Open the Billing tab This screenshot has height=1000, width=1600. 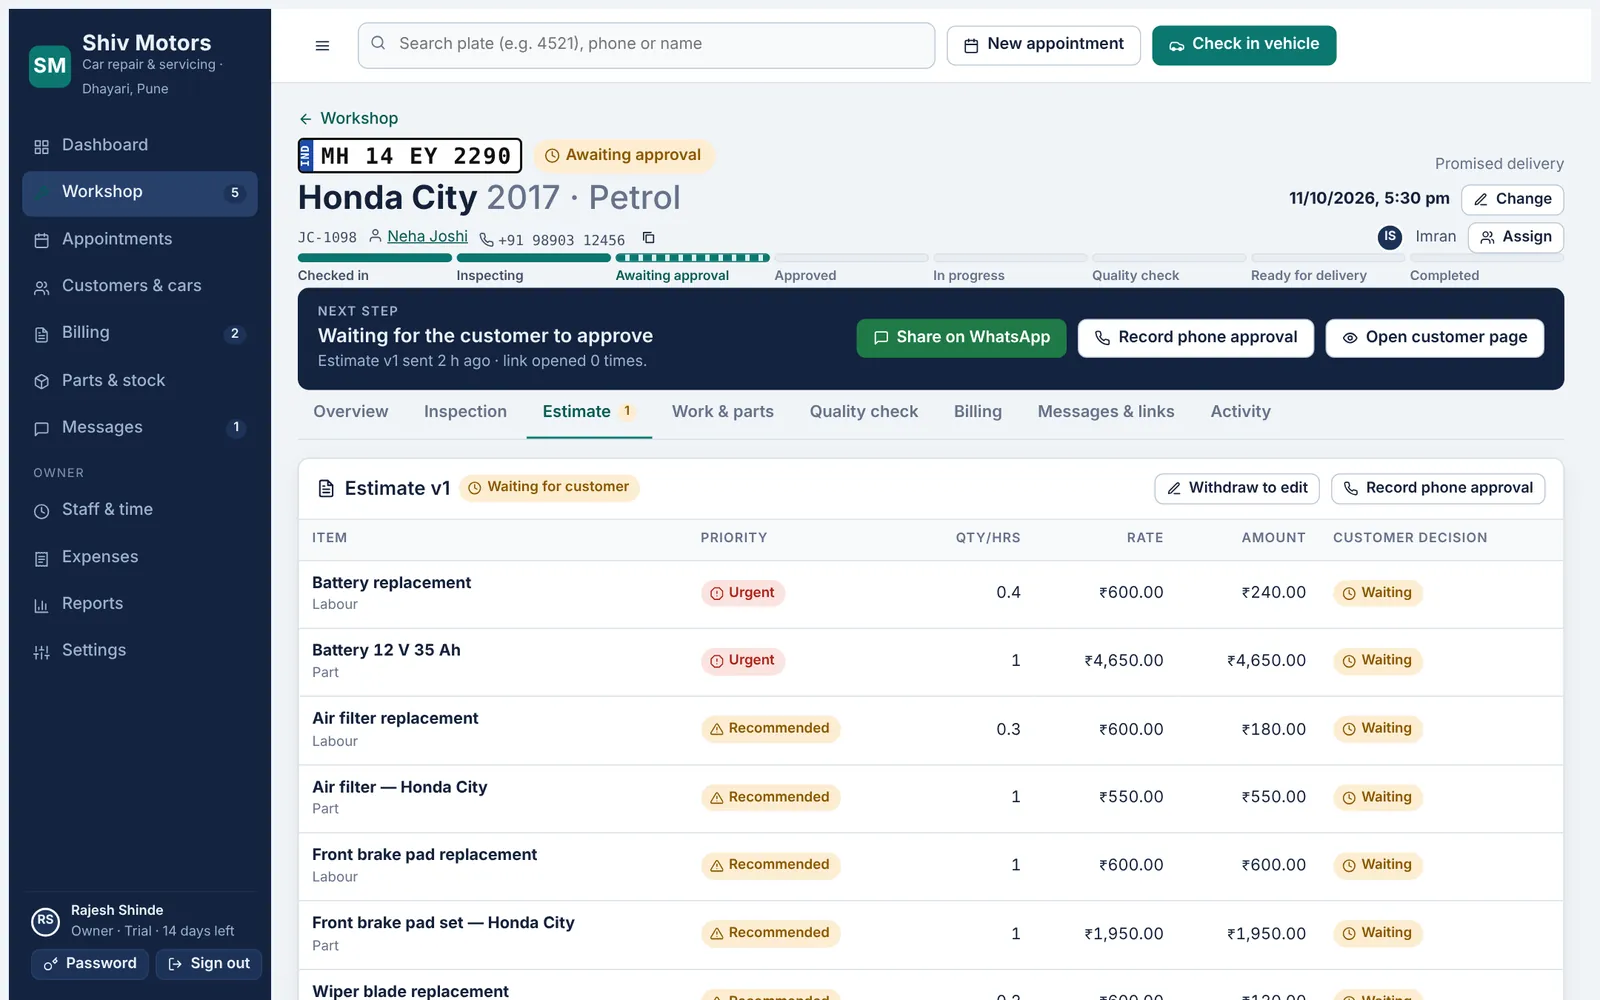[x=978, y=412]
